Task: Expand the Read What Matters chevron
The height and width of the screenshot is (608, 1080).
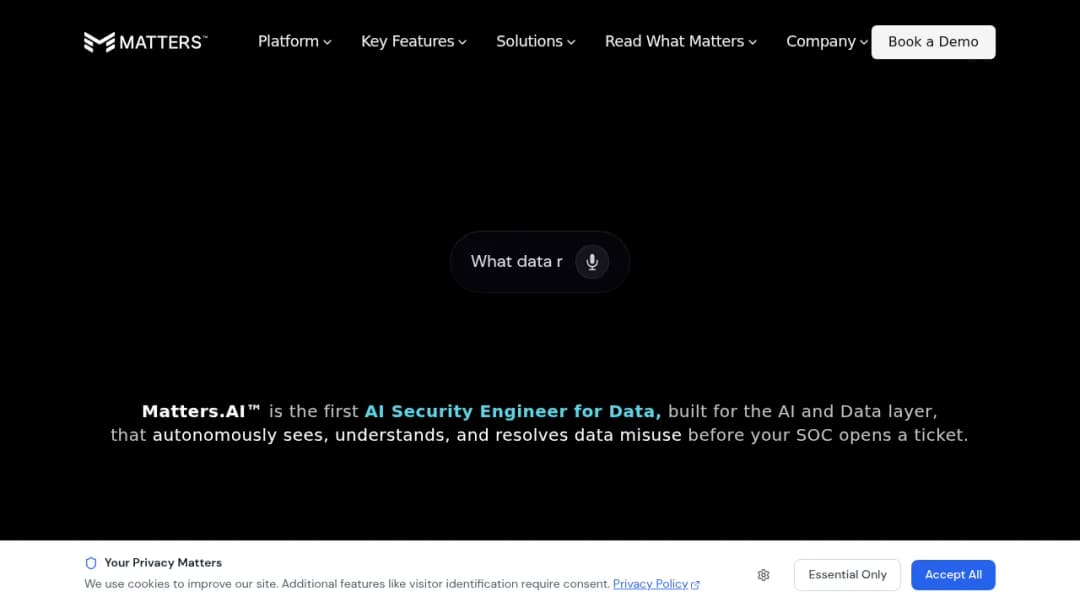Action: point(753,43)
